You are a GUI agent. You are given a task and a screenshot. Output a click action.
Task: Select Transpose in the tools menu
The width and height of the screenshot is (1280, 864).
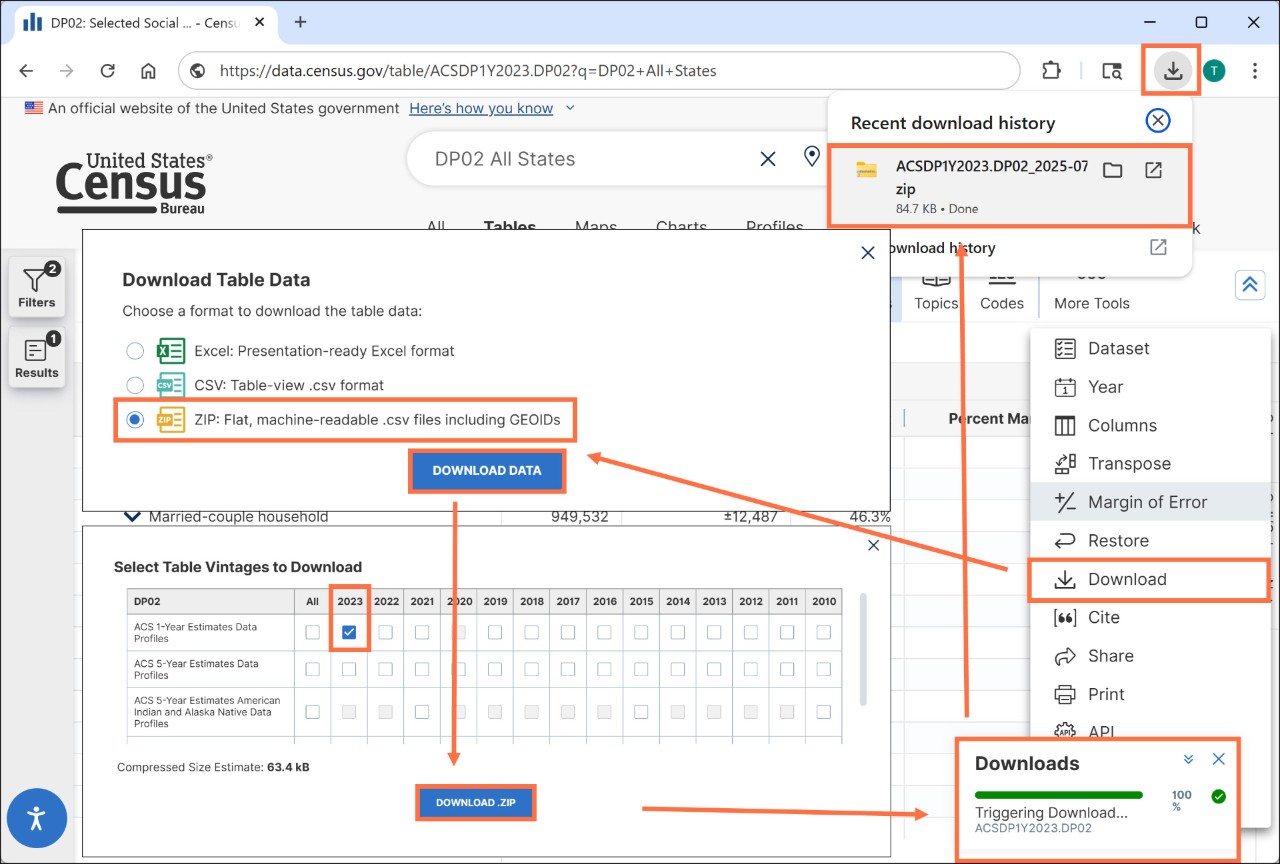pos(1150,464)
